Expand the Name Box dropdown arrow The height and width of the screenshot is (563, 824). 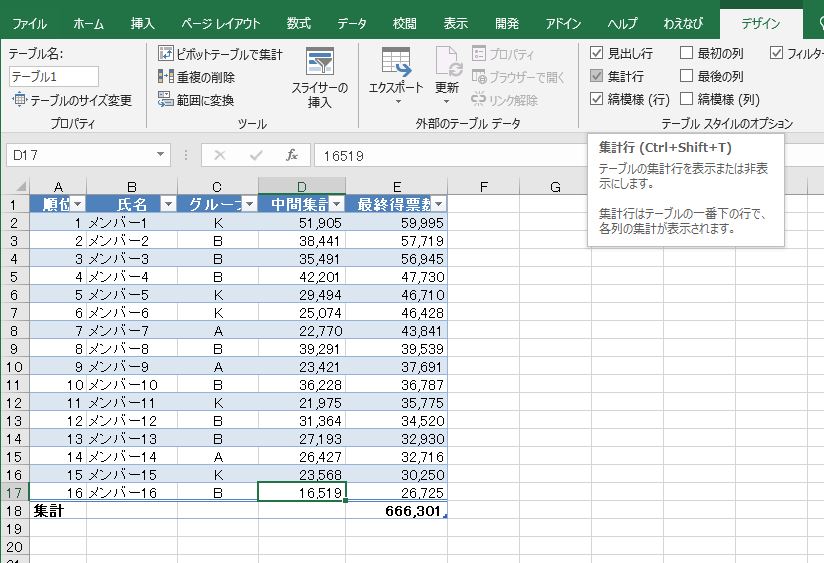(160, 155)
